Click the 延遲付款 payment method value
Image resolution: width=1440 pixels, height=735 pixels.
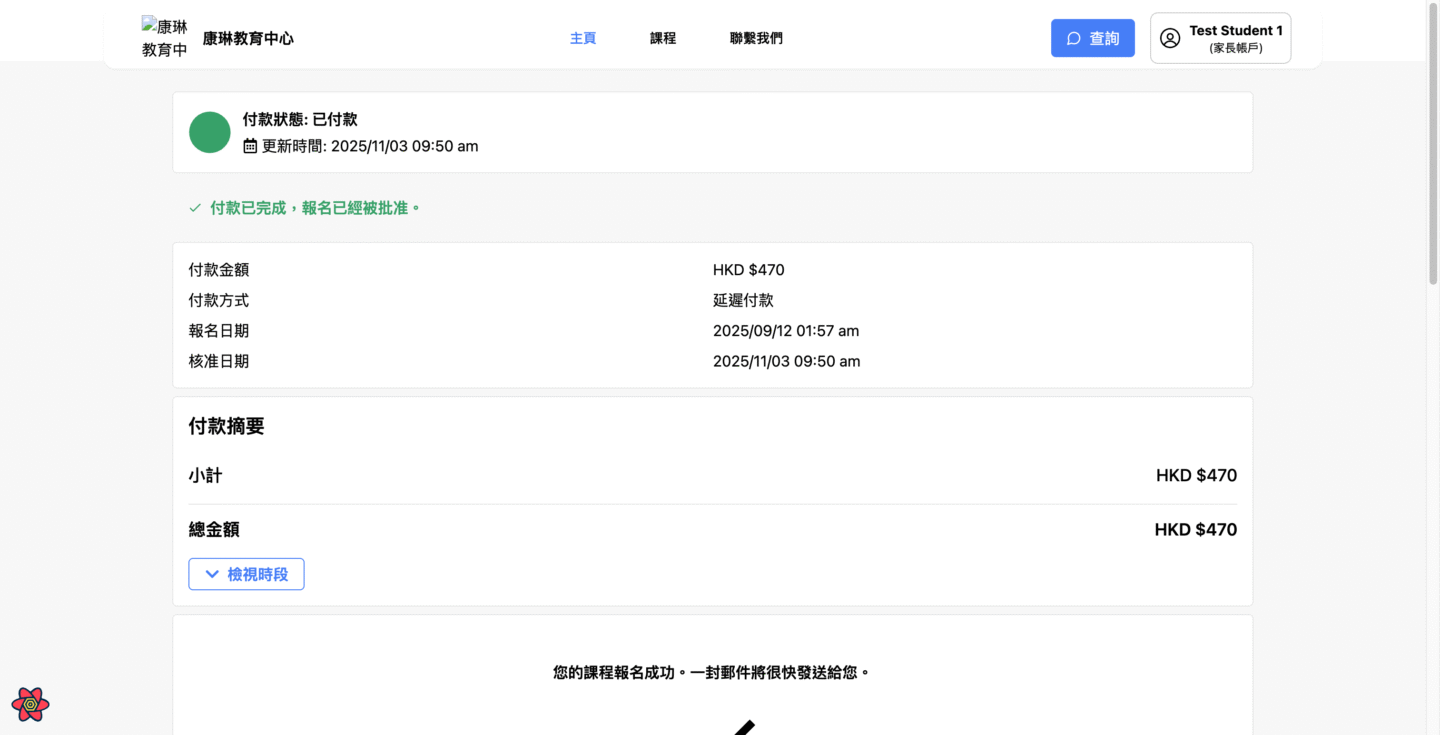click(x=743, y=300)
